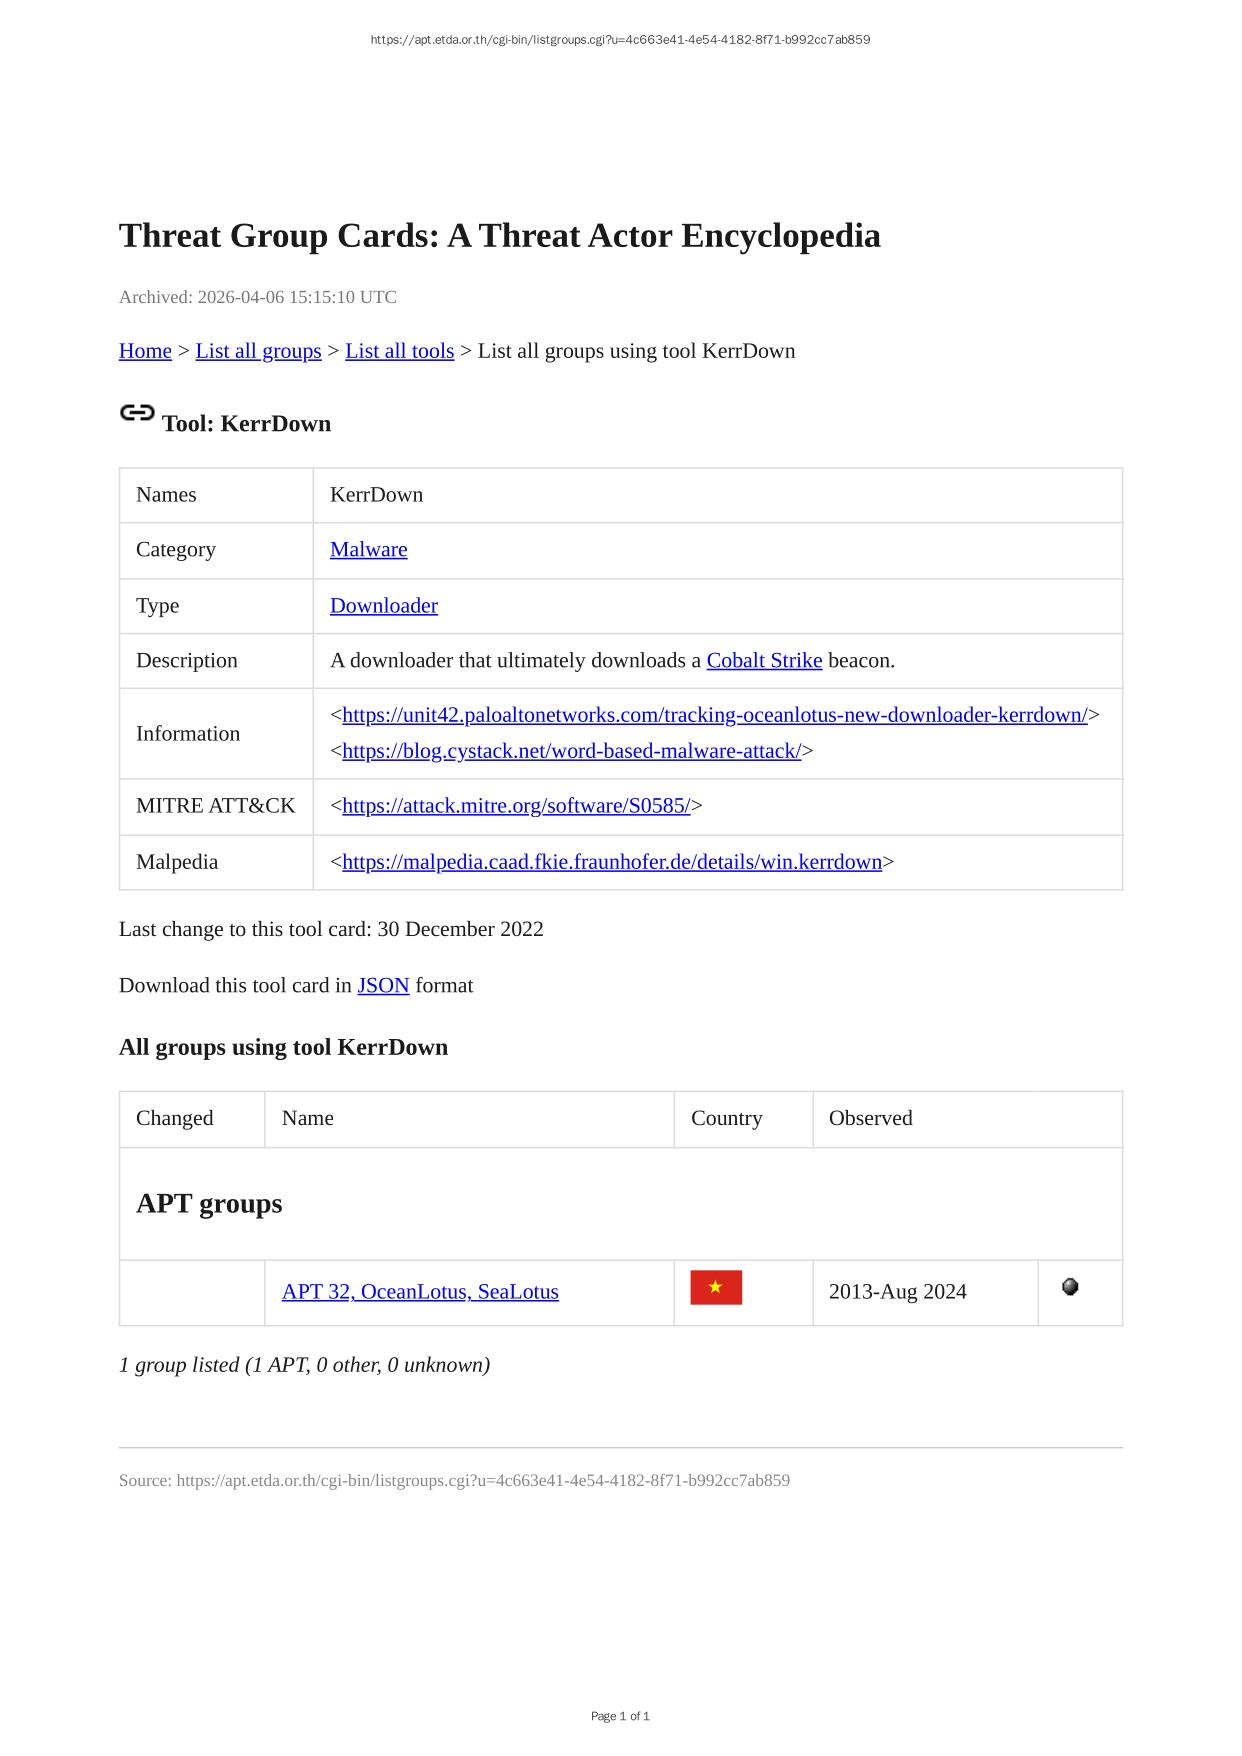Go to the Home breadcrumb link
Screen dimensions: 1242x1756
145,351
